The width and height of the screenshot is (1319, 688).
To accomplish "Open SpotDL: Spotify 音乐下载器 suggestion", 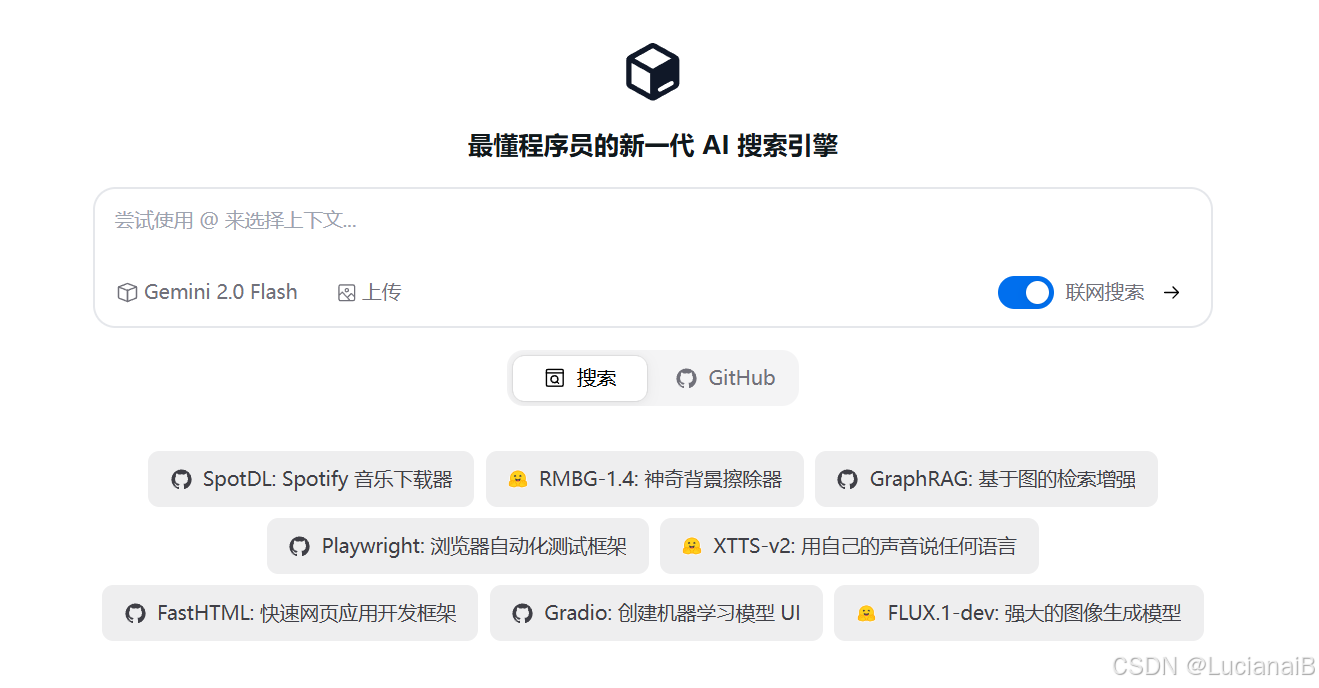I will tap(311, 479).
